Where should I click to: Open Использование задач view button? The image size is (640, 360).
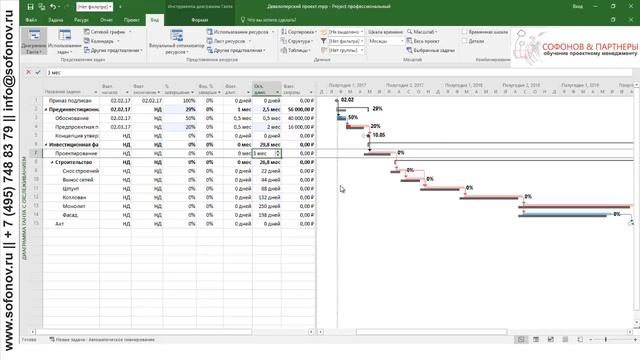point(64,41)
